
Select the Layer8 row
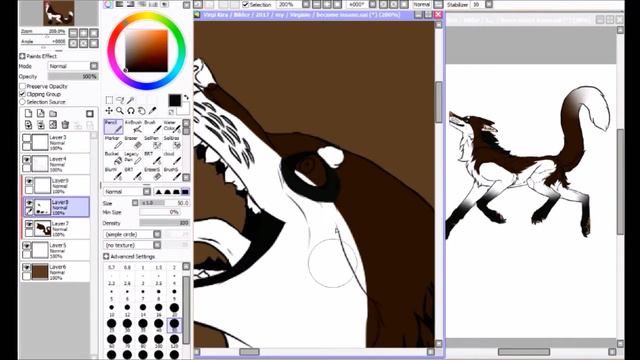[56, 207]
